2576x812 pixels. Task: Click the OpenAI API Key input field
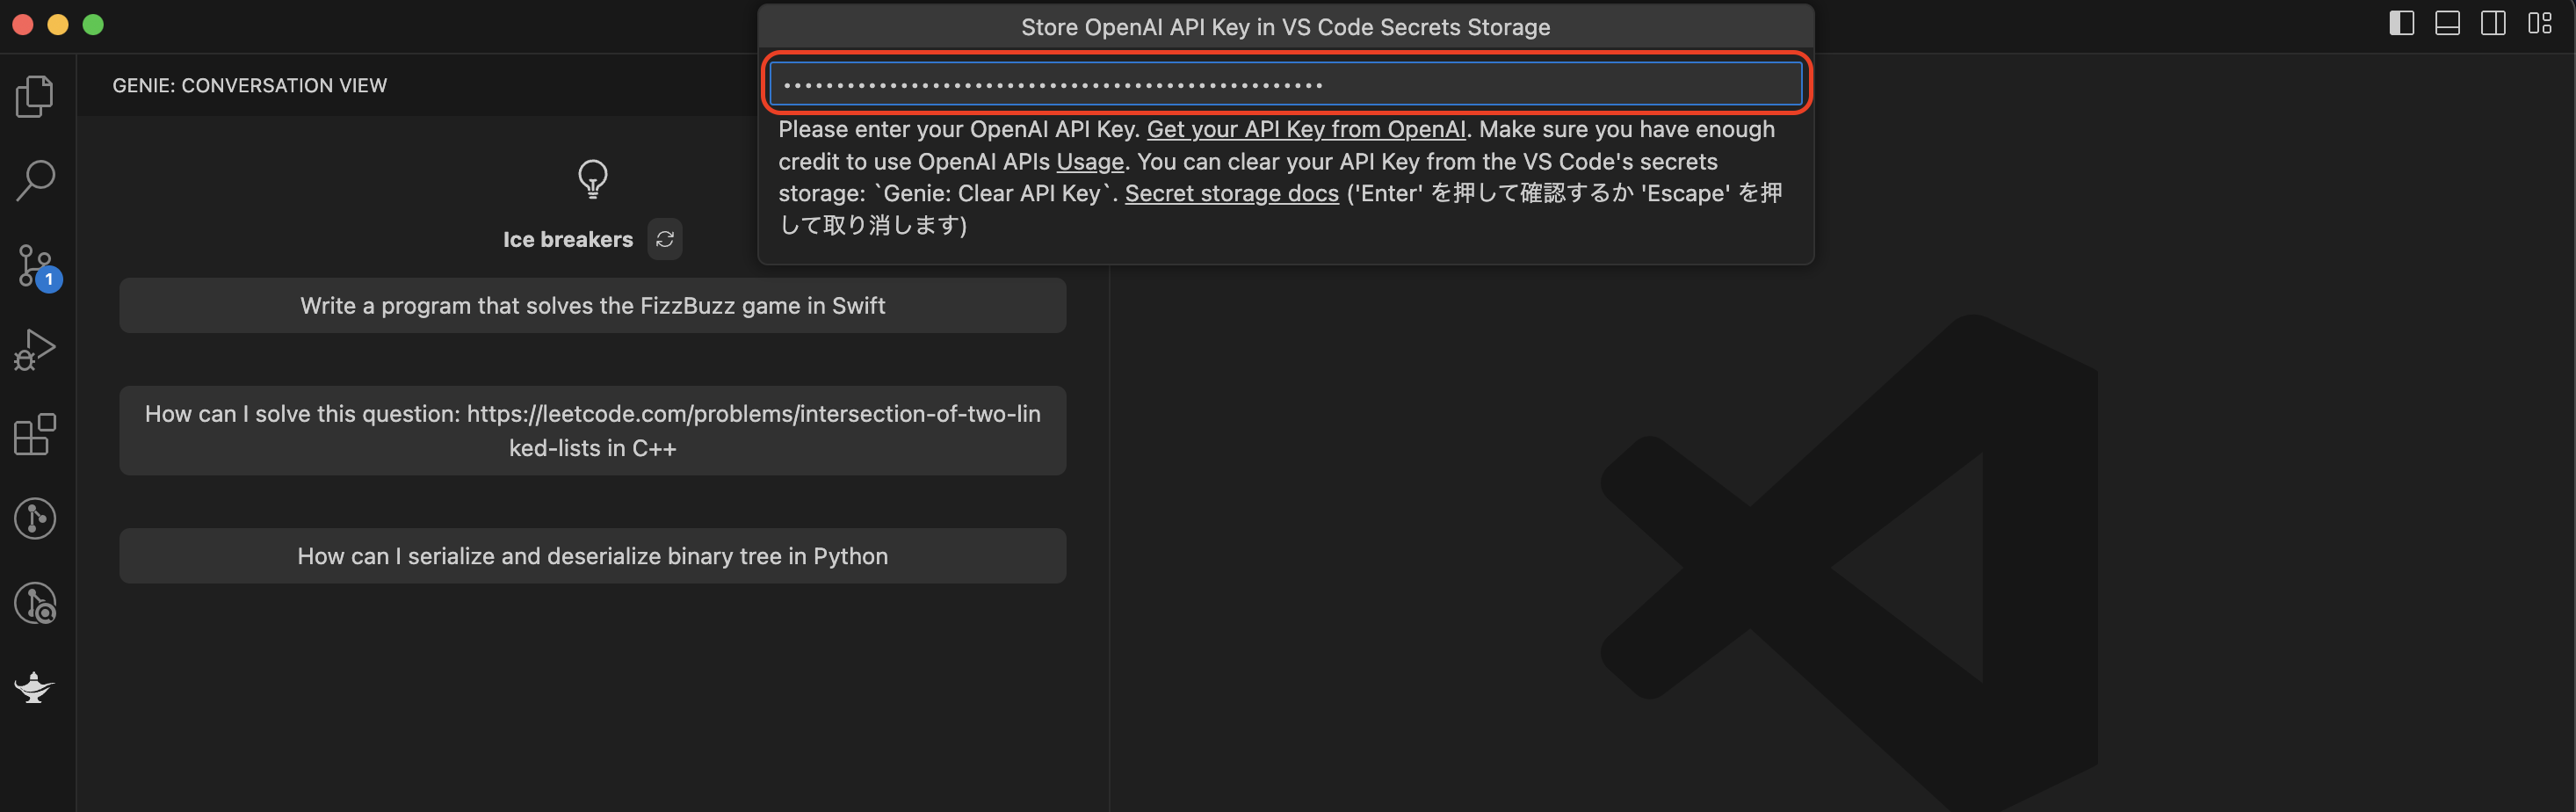tap(1285, 84)
